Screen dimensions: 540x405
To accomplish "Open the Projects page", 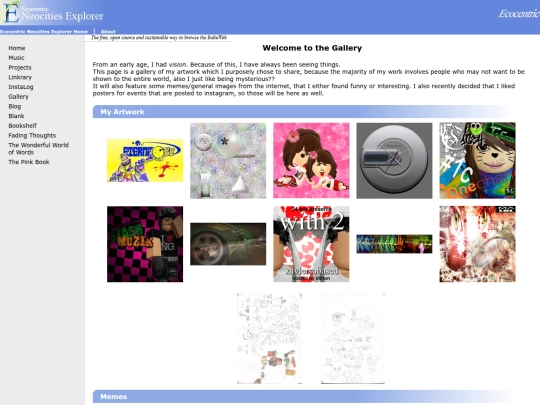I will point(20,68).
